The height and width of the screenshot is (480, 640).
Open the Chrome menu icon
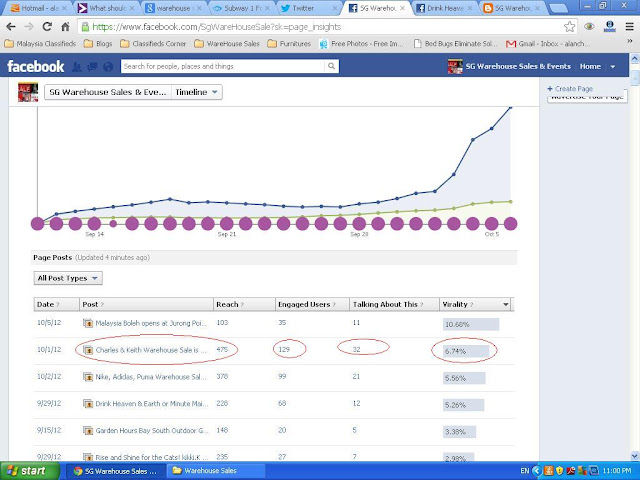(630, 27)
